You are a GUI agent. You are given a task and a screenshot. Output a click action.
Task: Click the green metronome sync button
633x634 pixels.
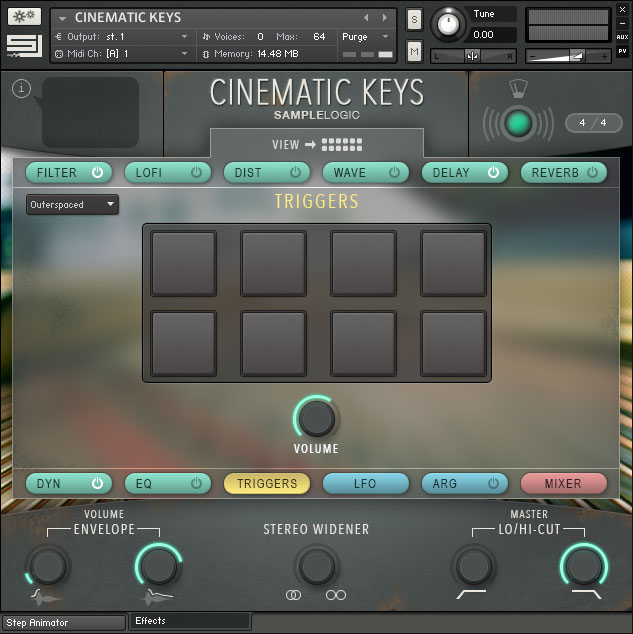(x=517, y=123)
